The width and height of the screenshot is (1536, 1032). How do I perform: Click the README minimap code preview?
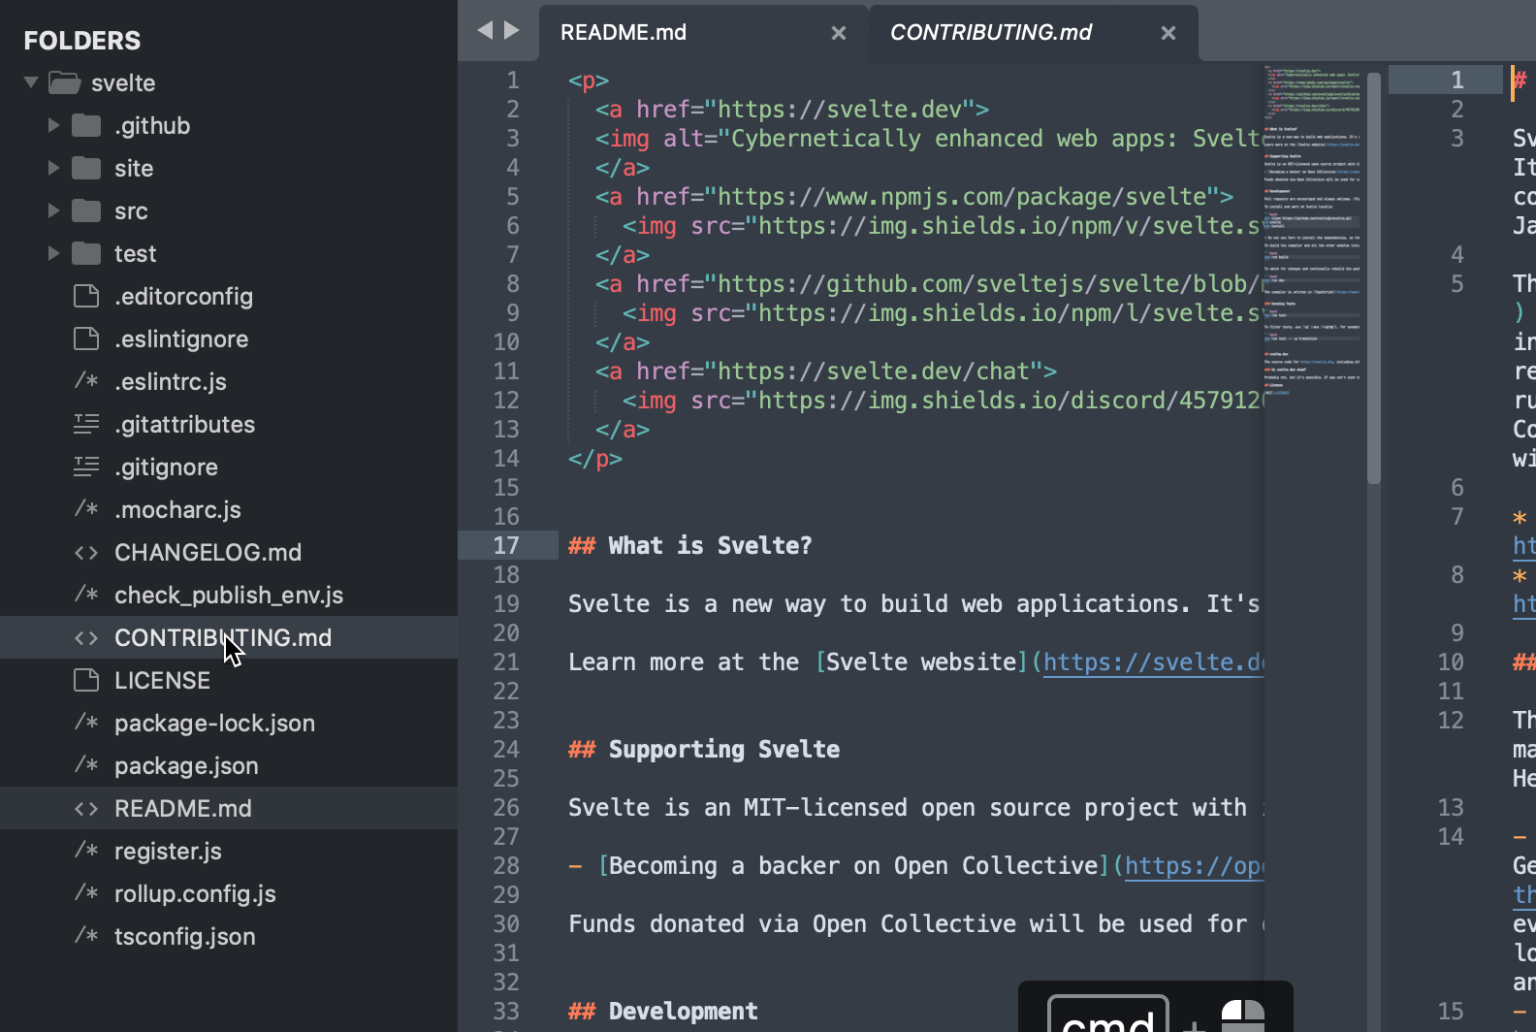(x=1312, y=230)
